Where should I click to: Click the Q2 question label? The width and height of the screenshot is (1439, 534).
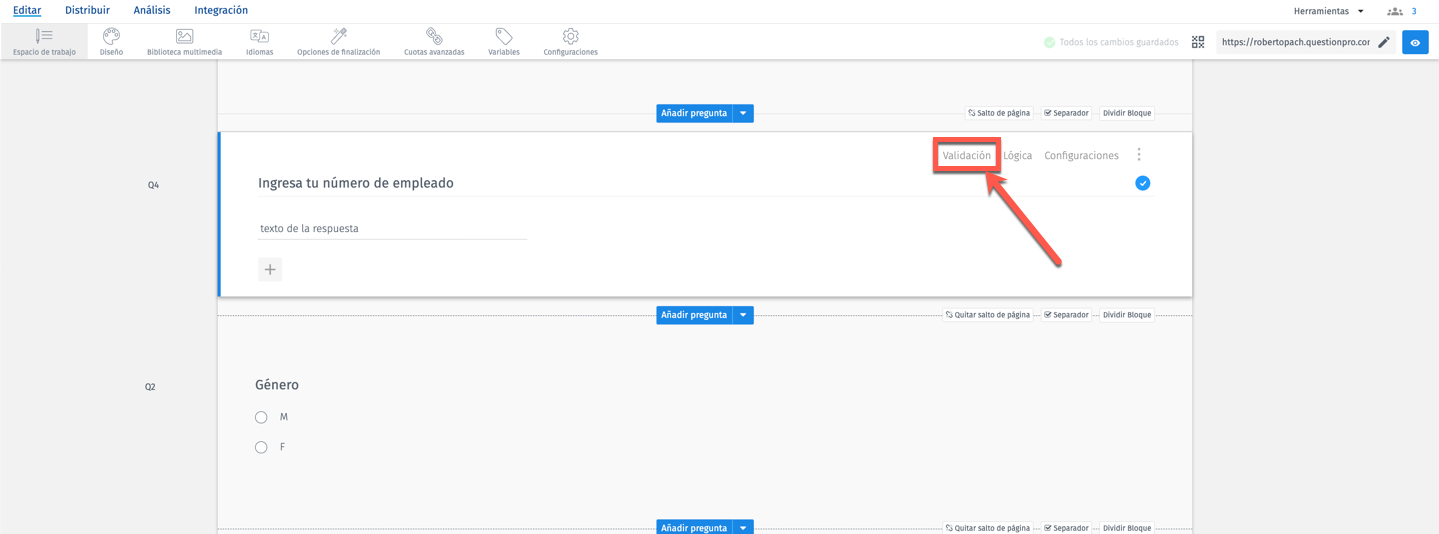click(x=150, y=387)
